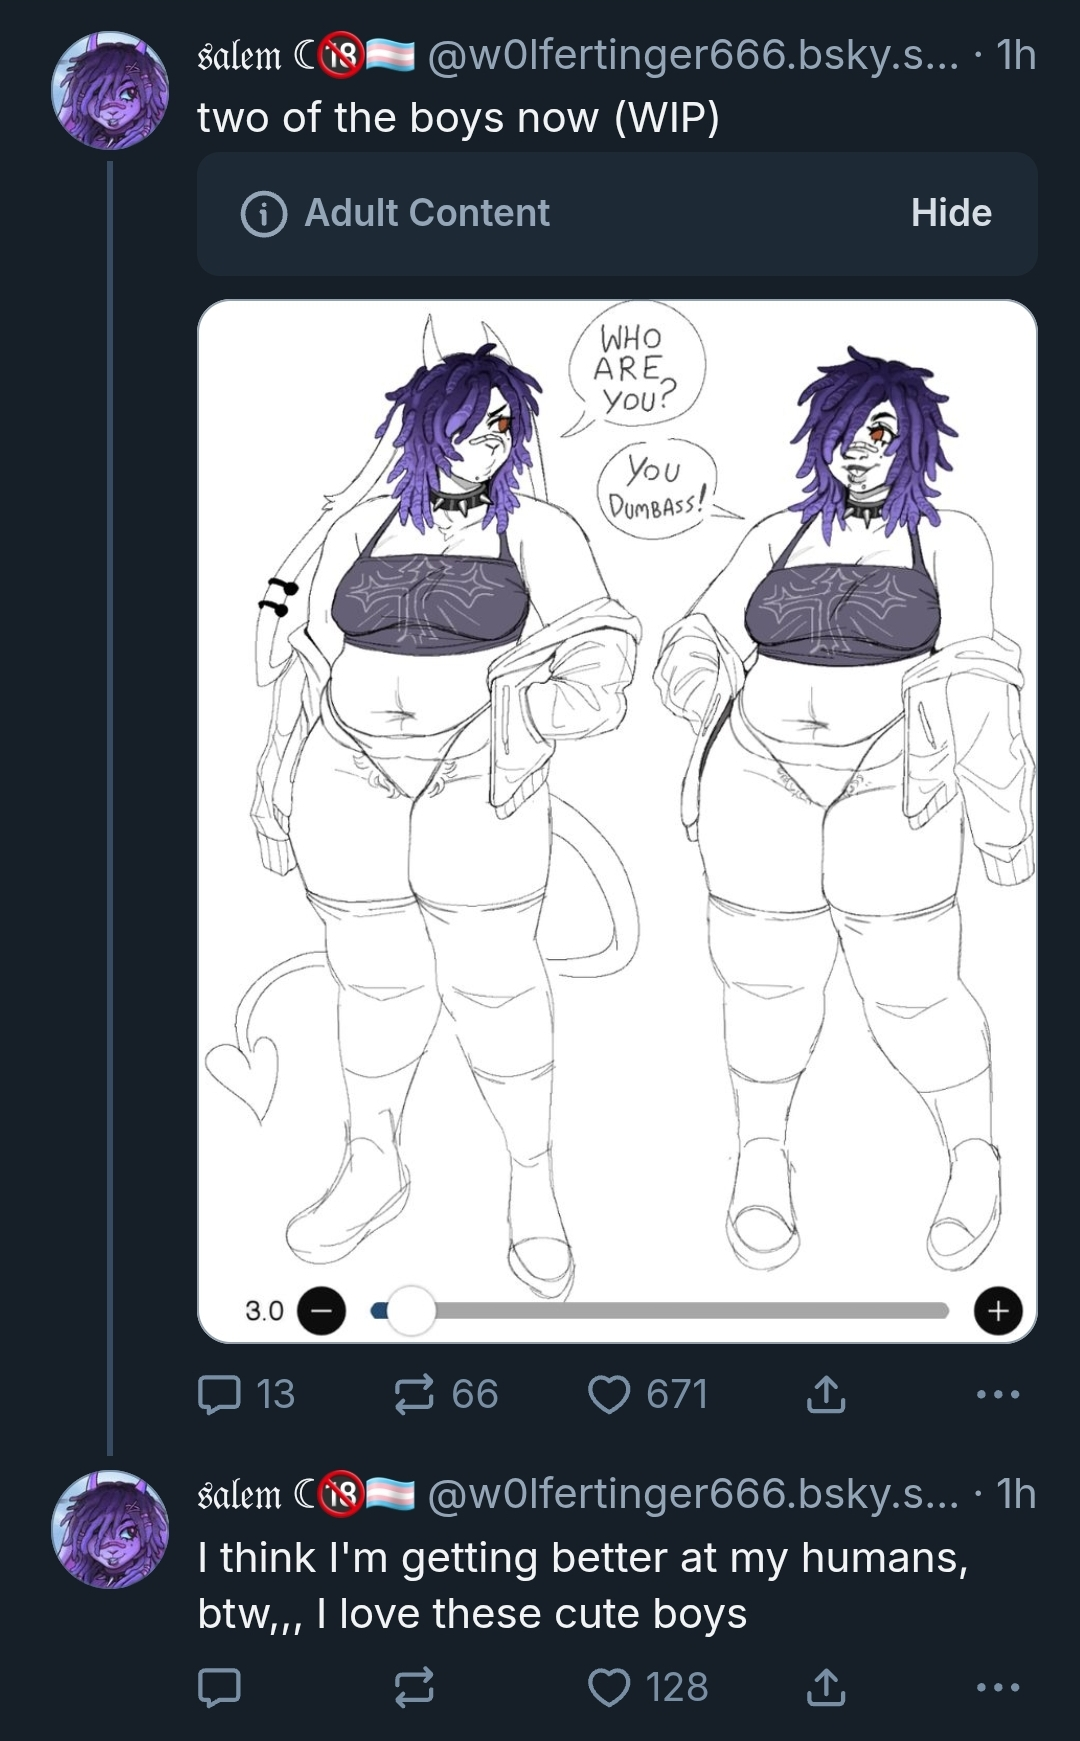Like the post with 671 likes
Image resolution: width=1080 pixels, height=1741 pixels.
pos(648,1394)
